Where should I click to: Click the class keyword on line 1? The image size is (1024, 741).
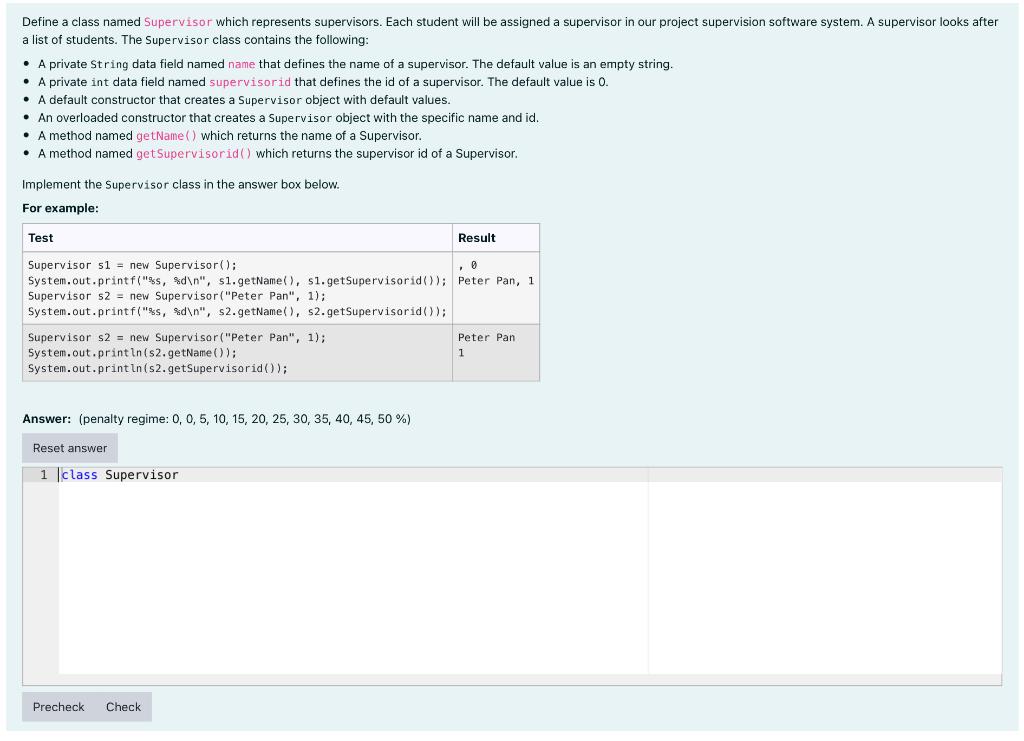(x=78, y=474)
